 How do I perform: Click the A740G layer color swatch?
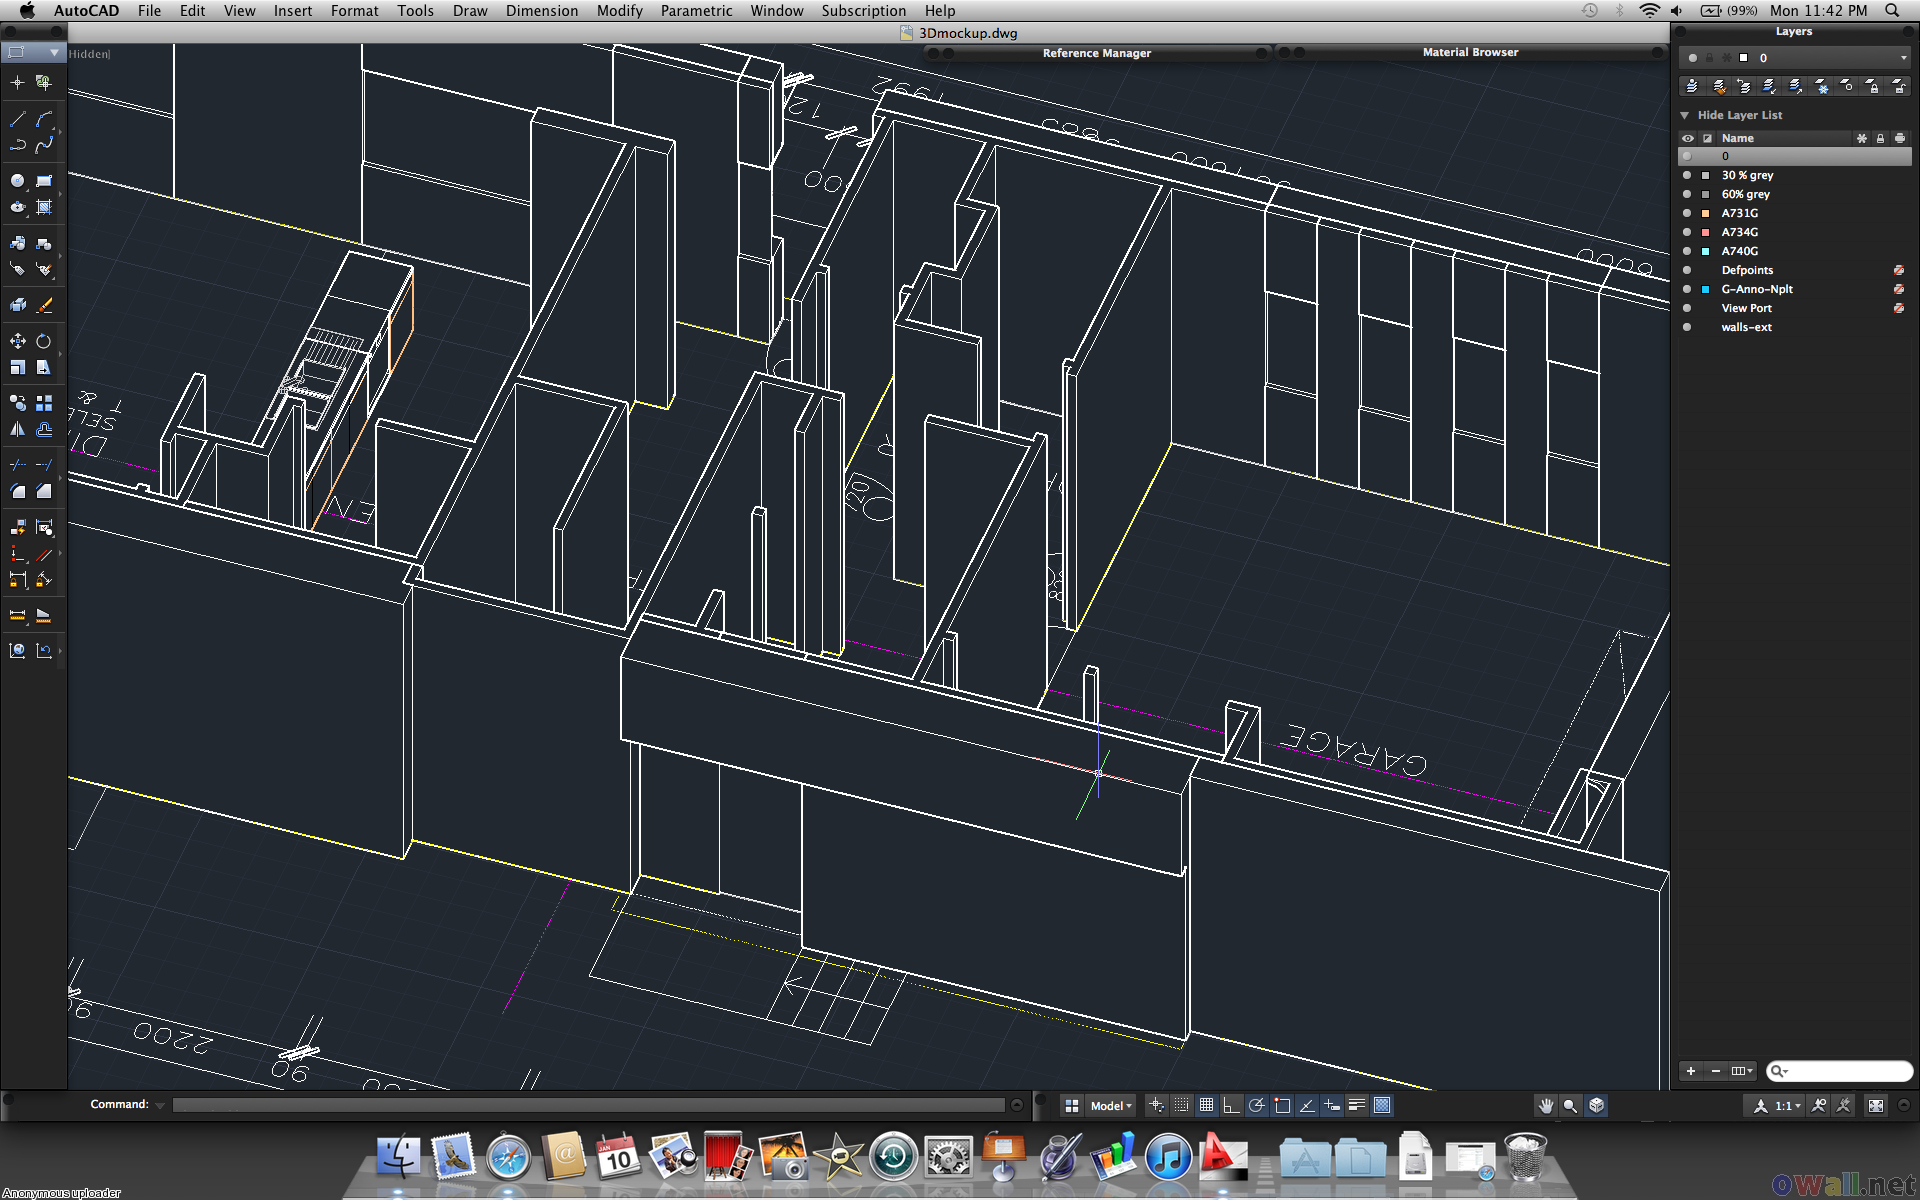click(x=1706, y=251)
